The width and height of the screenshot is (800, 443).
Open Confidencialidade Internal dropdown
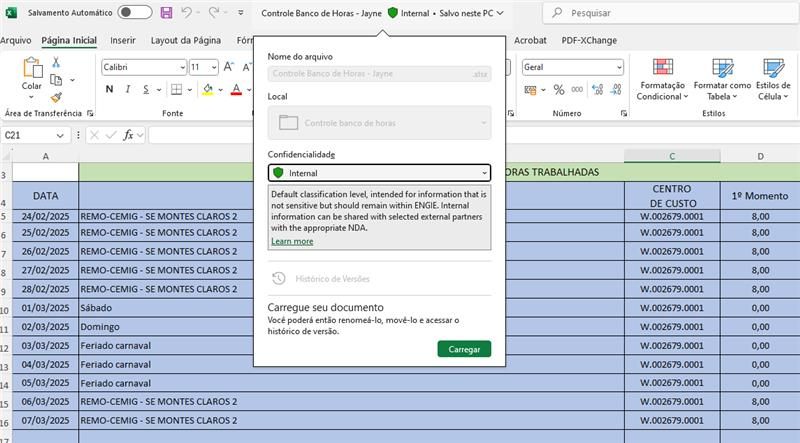pos(379,173)
